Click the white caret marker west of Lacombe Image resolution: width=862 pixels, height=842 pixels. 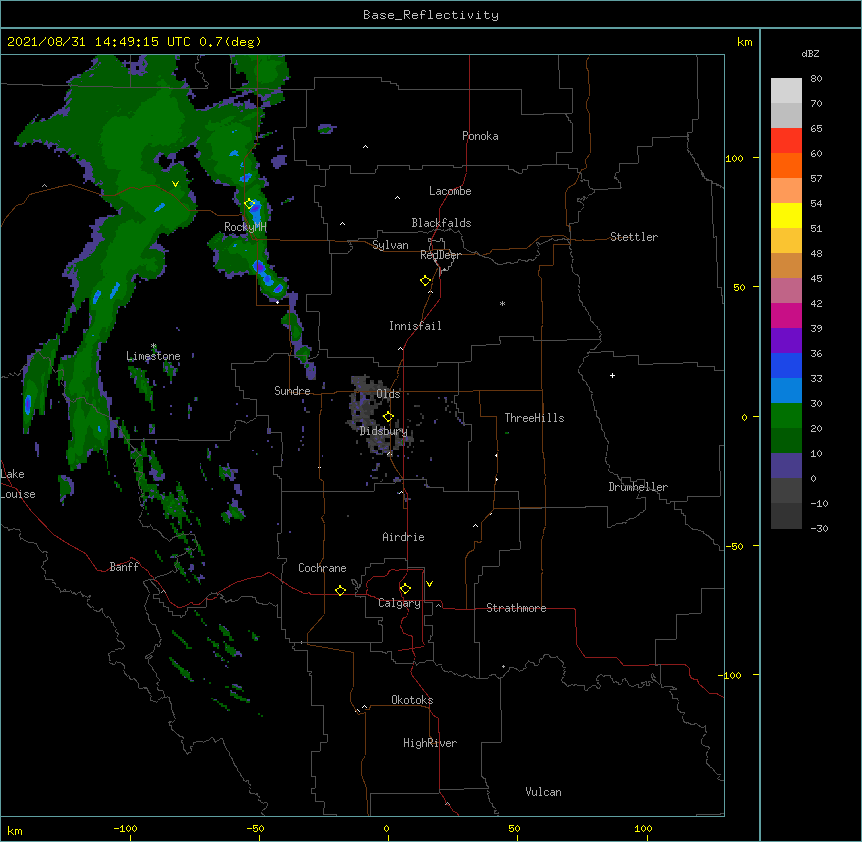397,197
